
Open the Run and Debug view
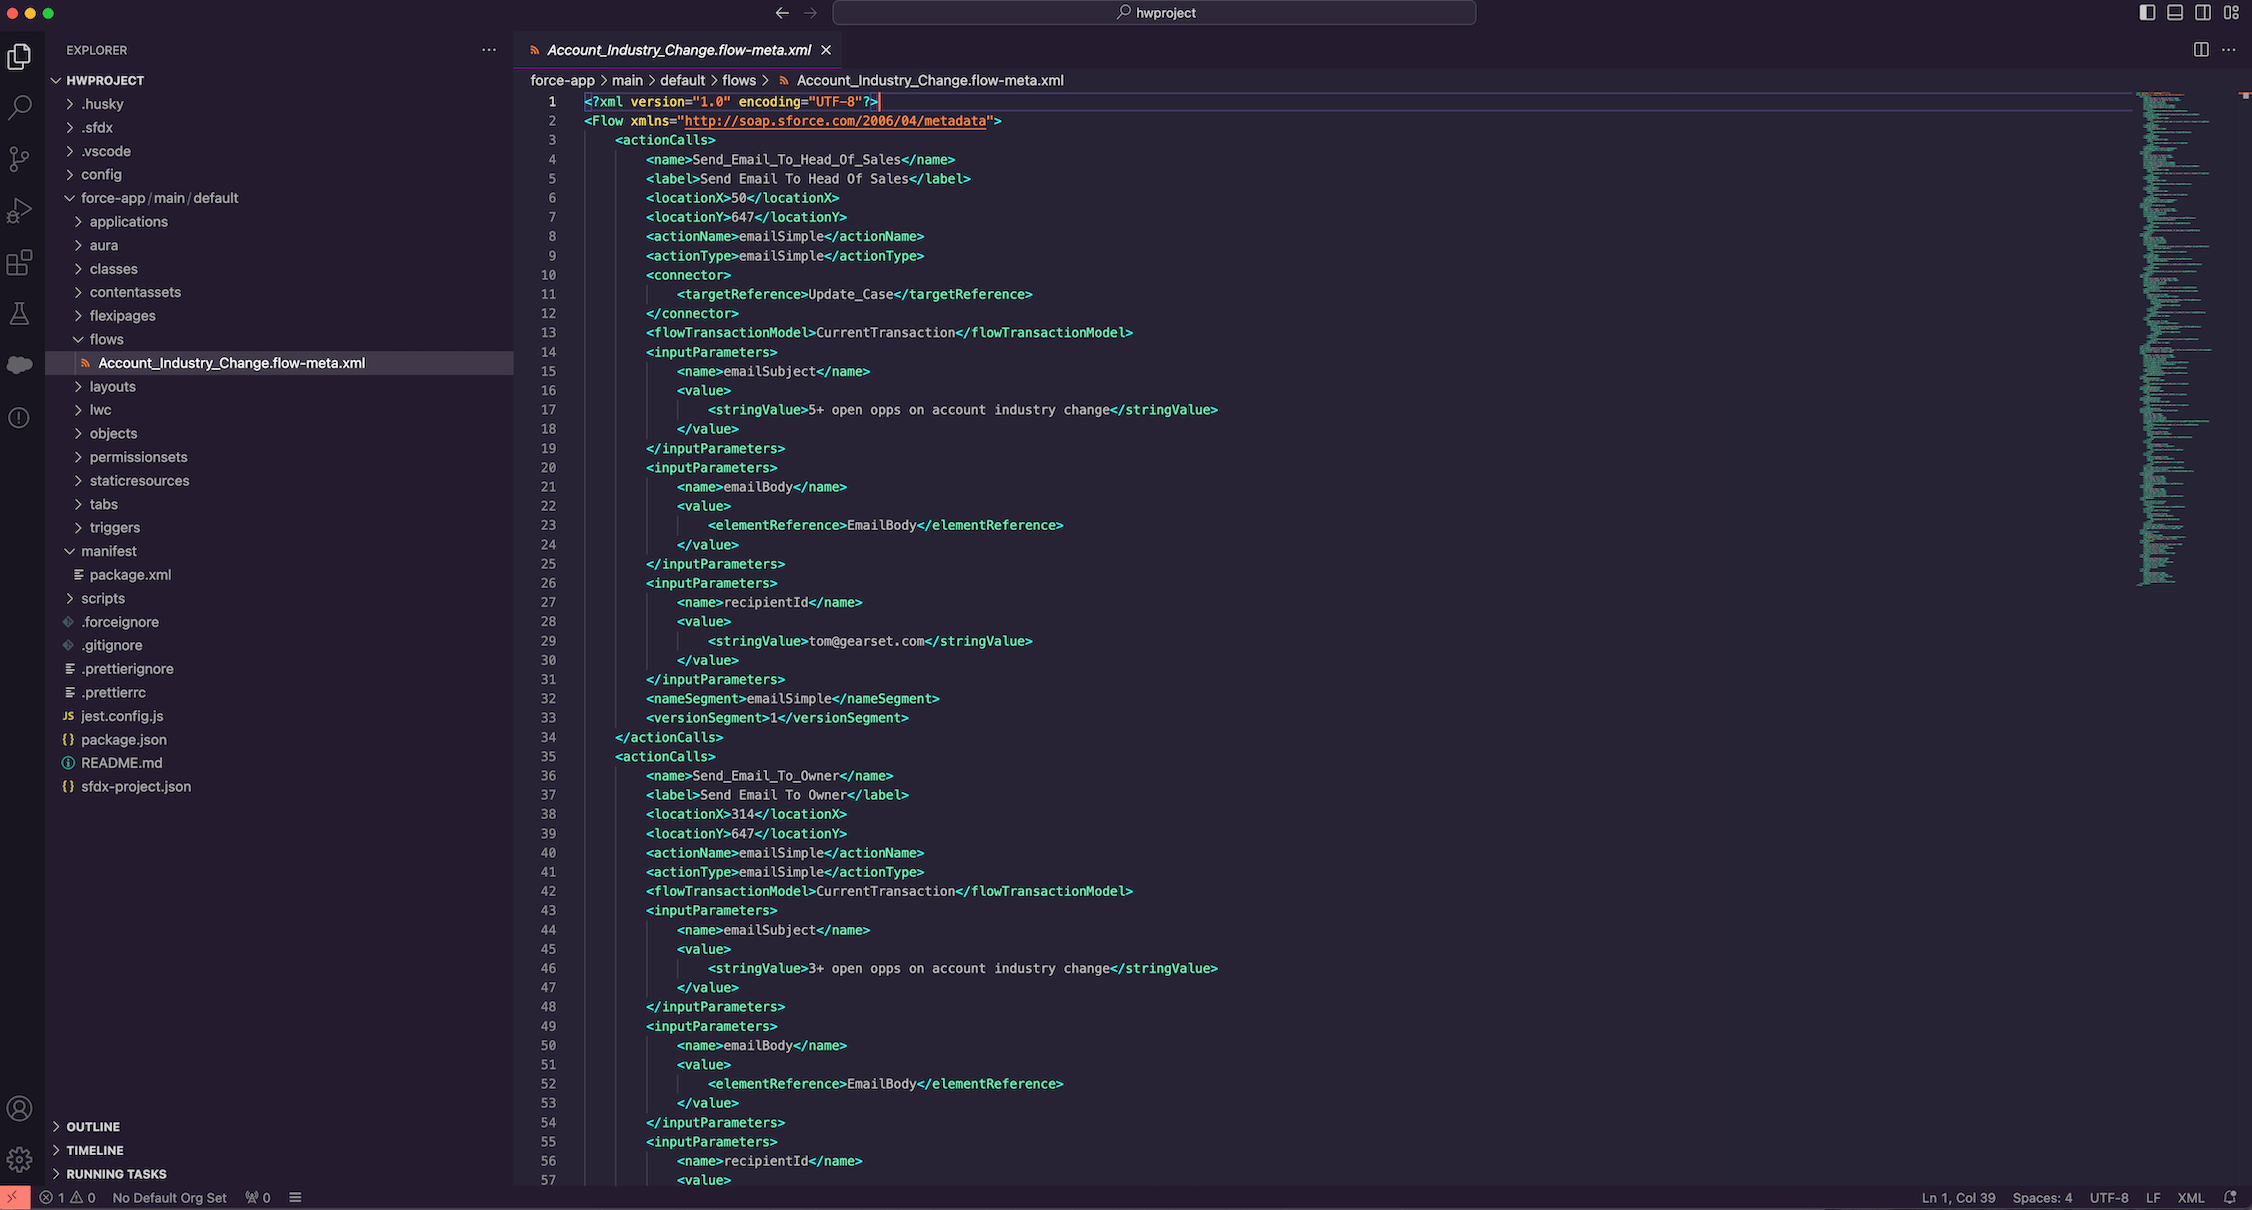point(19,211)
